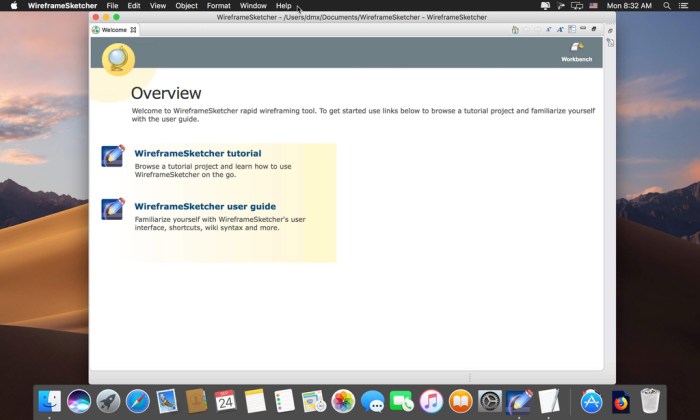Open the Object menu

[187, 6]
